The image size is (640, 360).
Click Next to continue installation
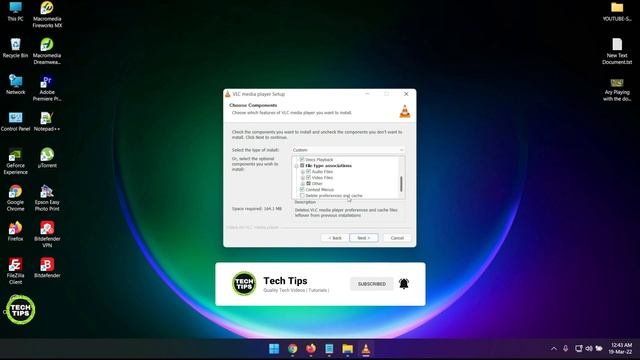[x=364, y=238]
